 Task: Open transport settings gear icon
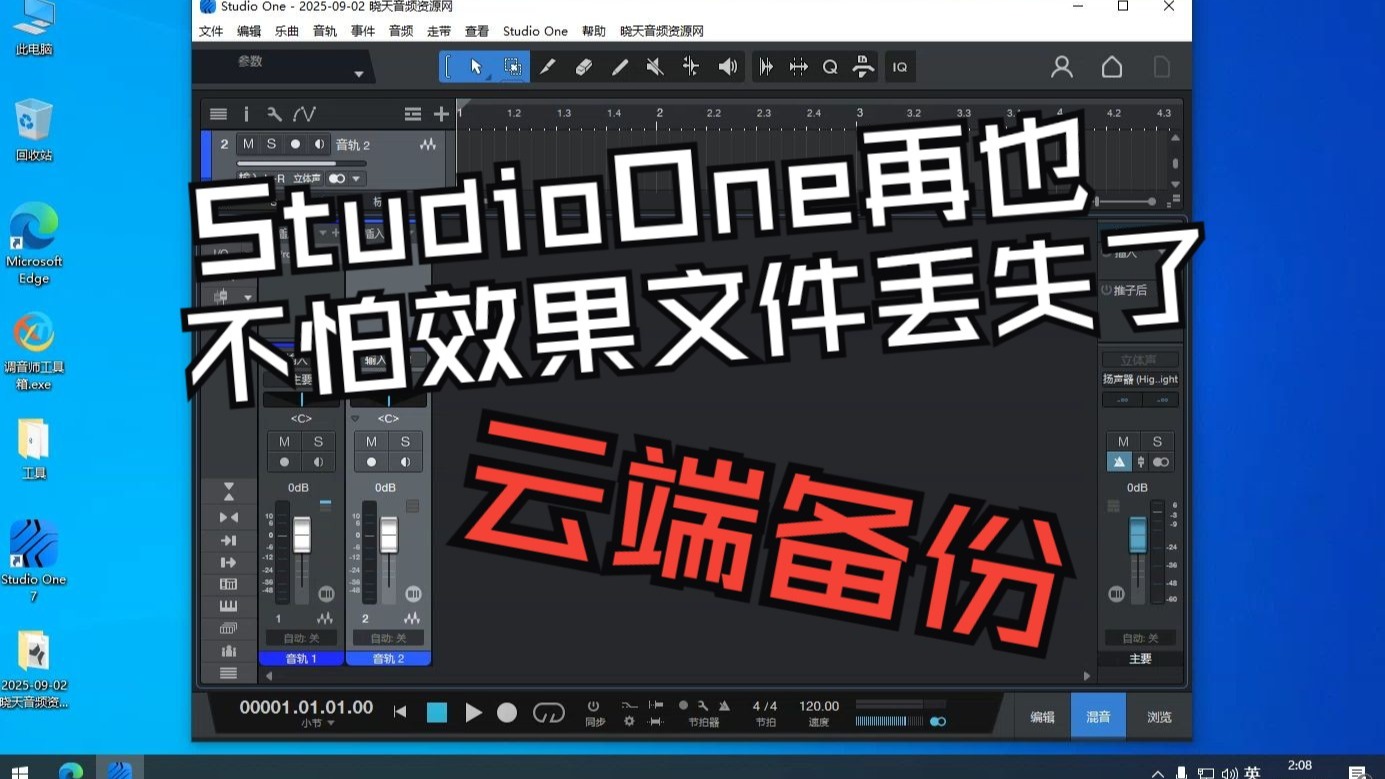[629, 721]
